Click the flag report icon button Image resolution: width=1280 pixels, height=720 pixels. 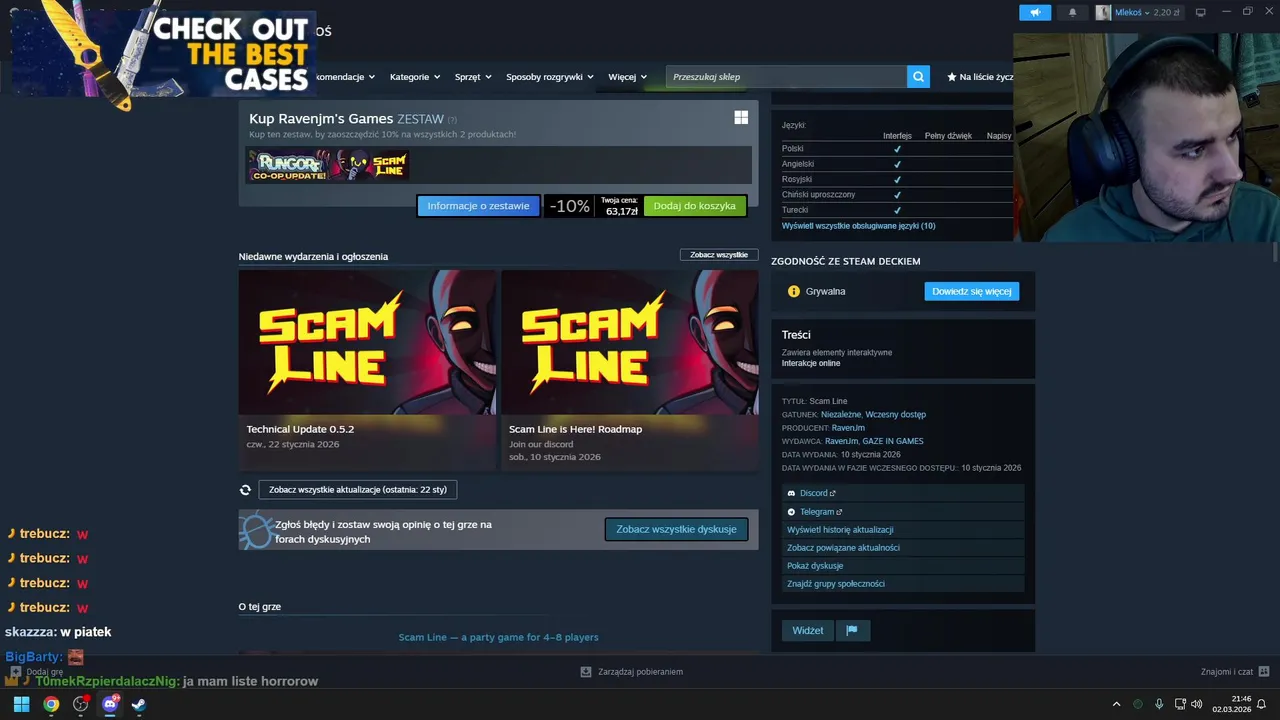coord(852,631)
